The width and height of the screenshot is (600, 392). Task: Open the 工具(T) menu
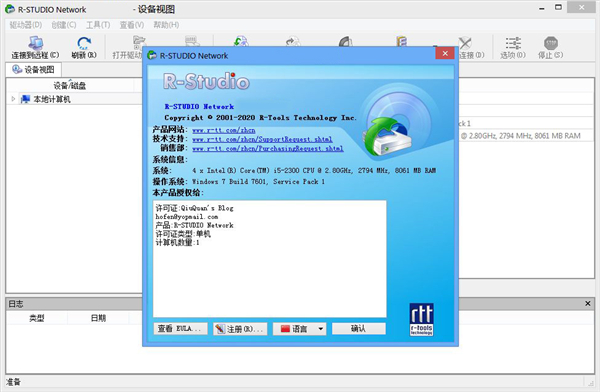point(98,25)
